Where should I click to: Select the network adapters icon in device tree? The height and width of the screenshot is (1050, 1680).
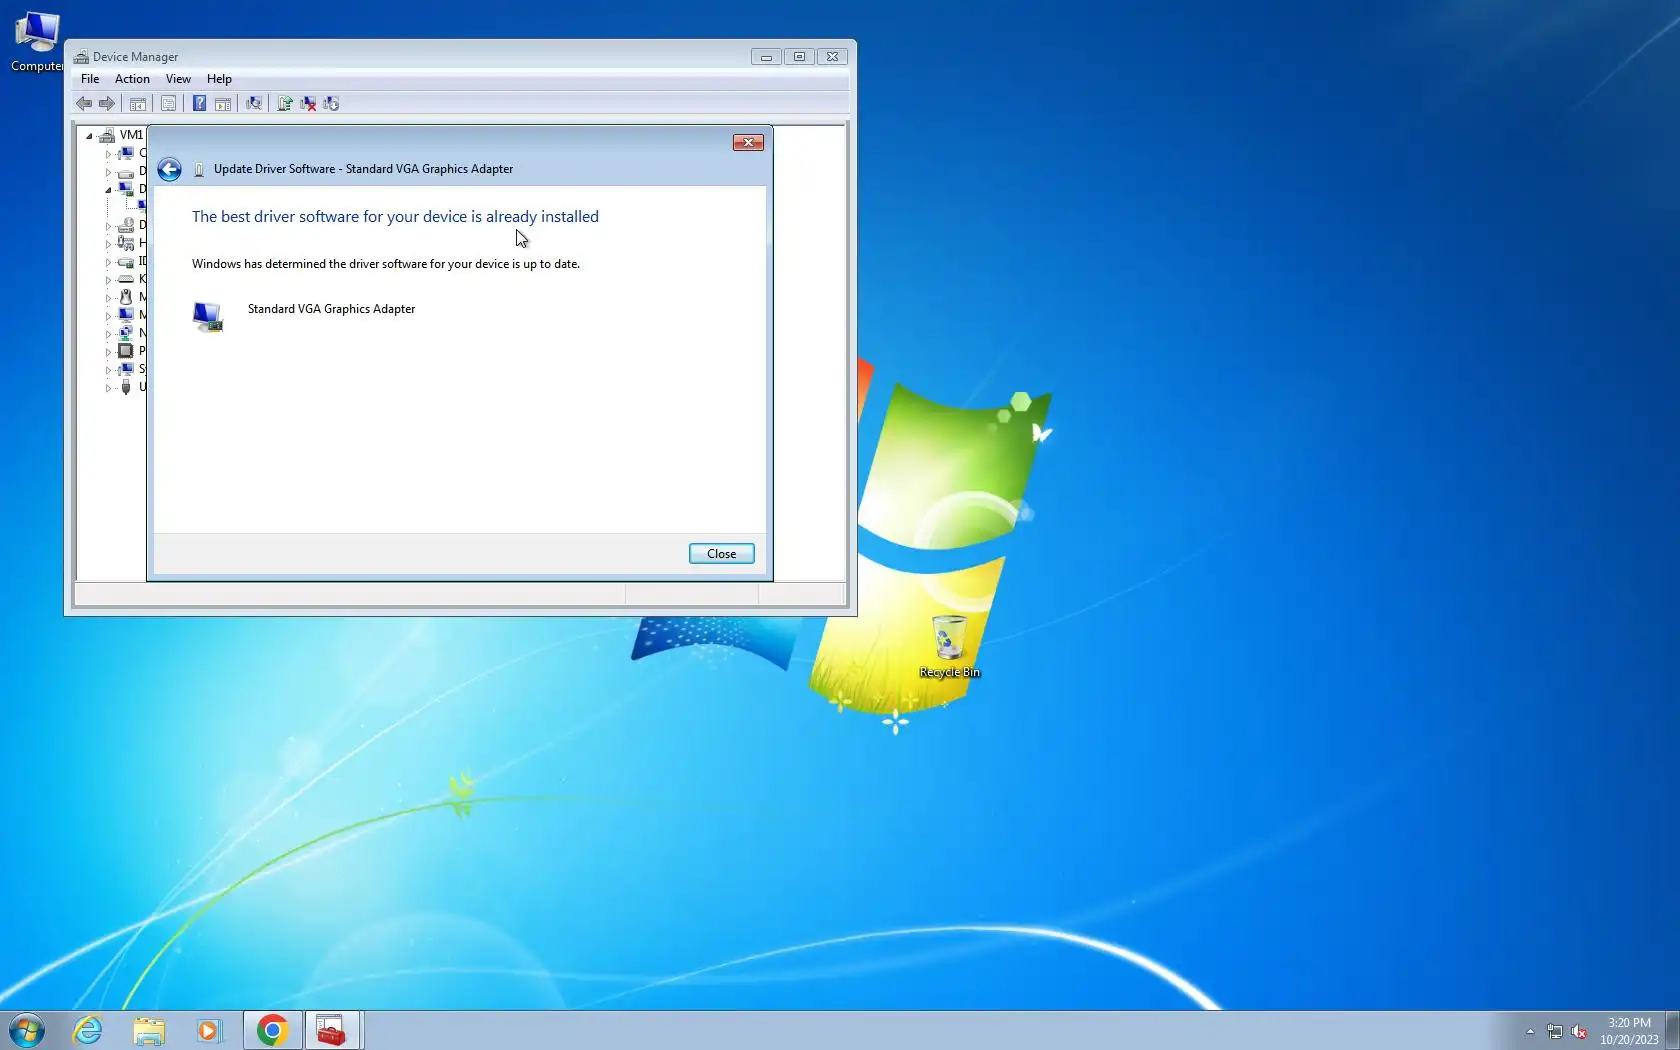click(x=126, y=333)
